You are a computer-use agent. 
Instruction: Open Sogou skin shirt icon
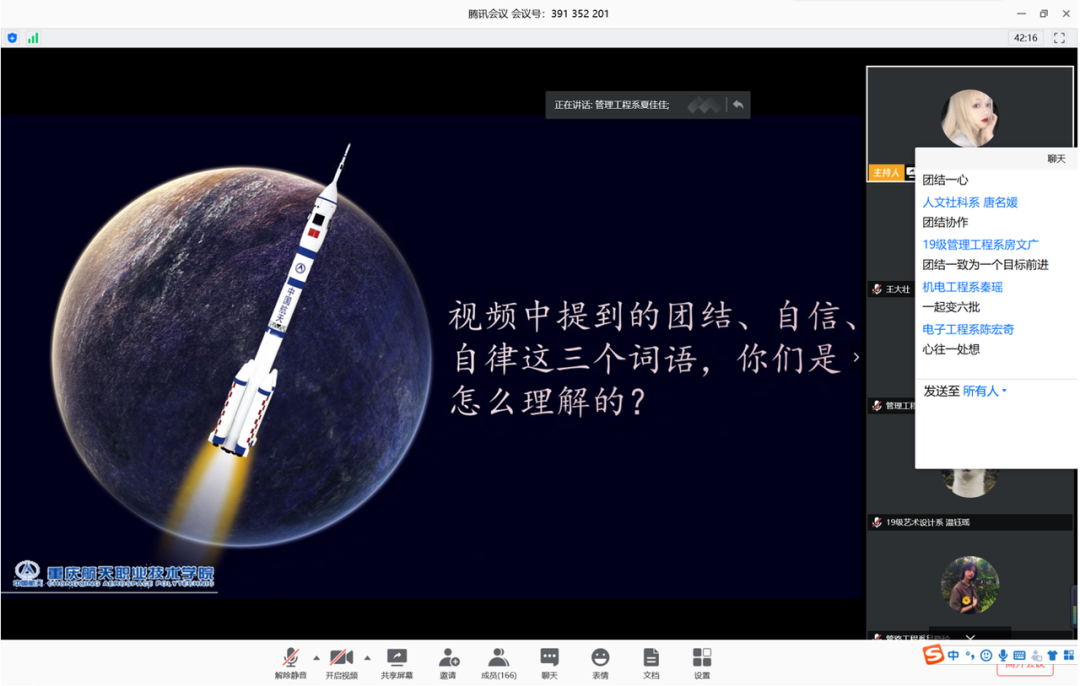coord(1052,655)
